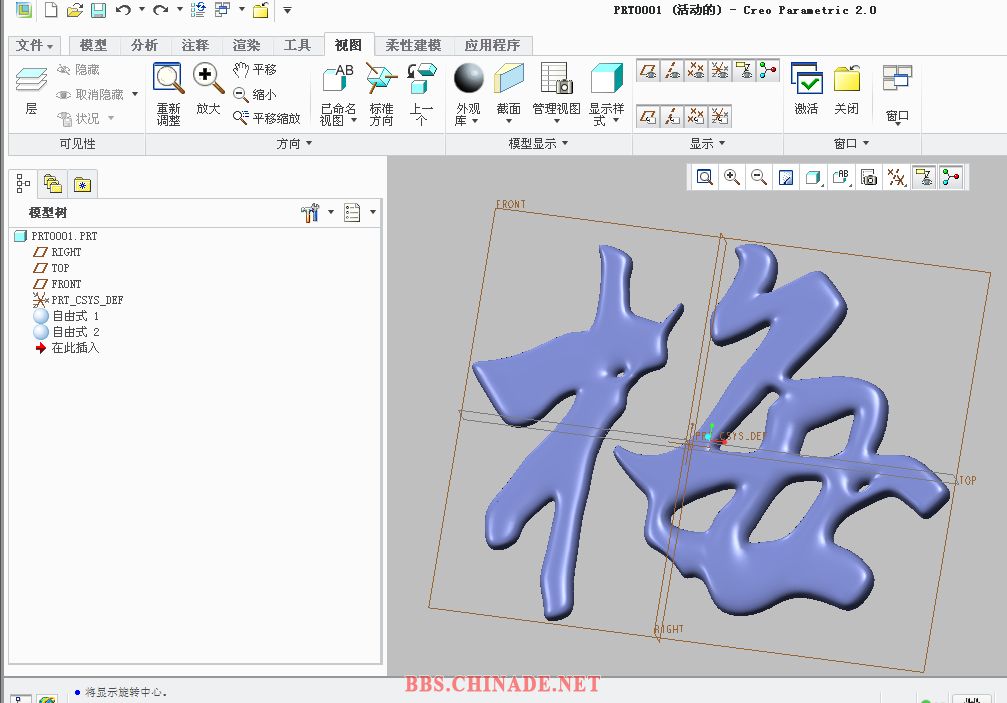
Task: Open the 层 (Layers) tool
Action: pos(31,91)
